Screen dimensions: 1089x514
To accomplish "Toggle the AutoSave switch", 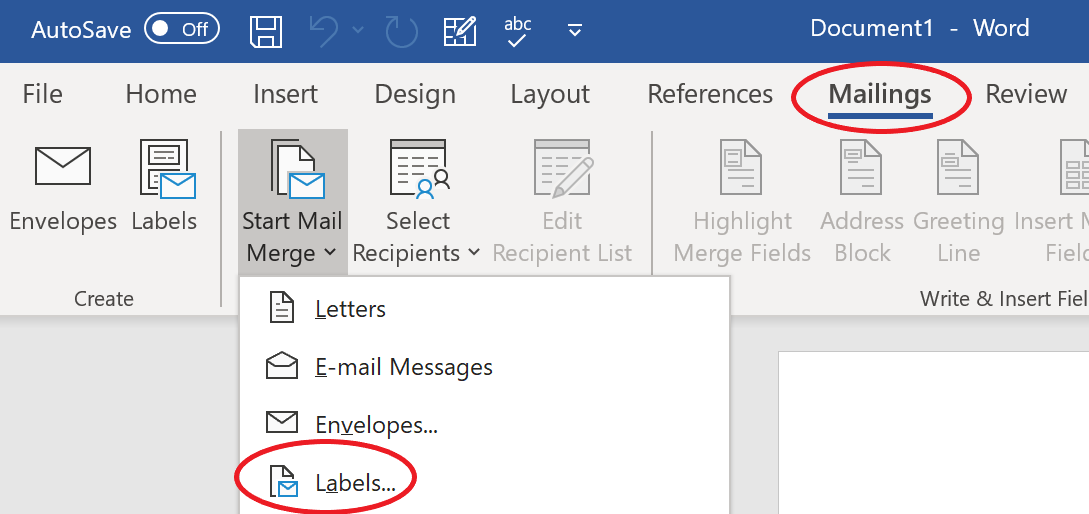I will pos(181,29).
